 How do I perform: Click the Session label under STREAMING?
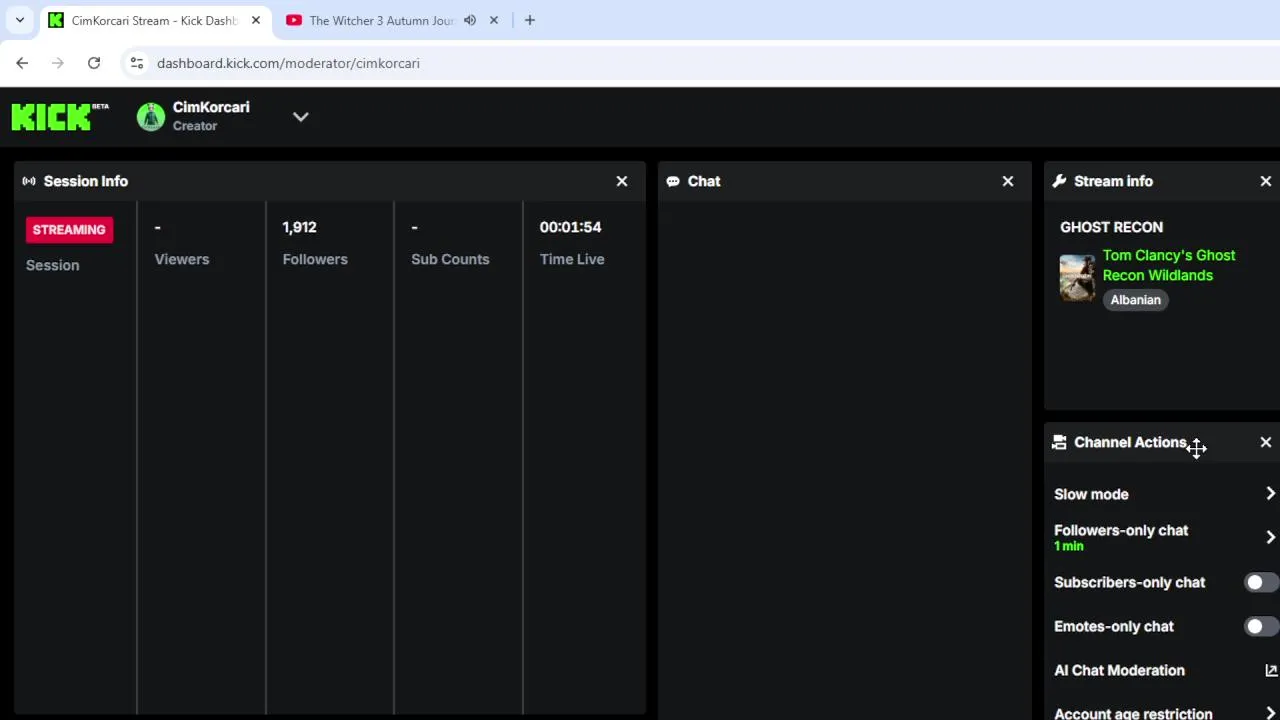pos(52,265)
